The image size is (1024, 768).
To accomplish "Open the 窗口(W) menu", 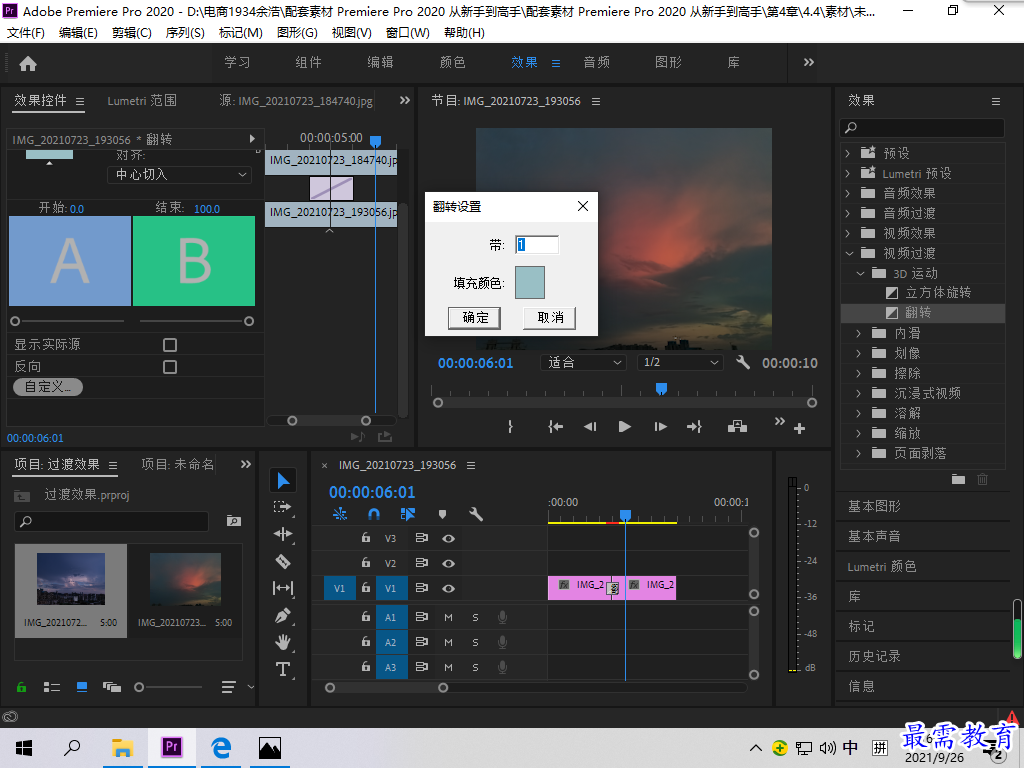I will [x=408, y=33].
